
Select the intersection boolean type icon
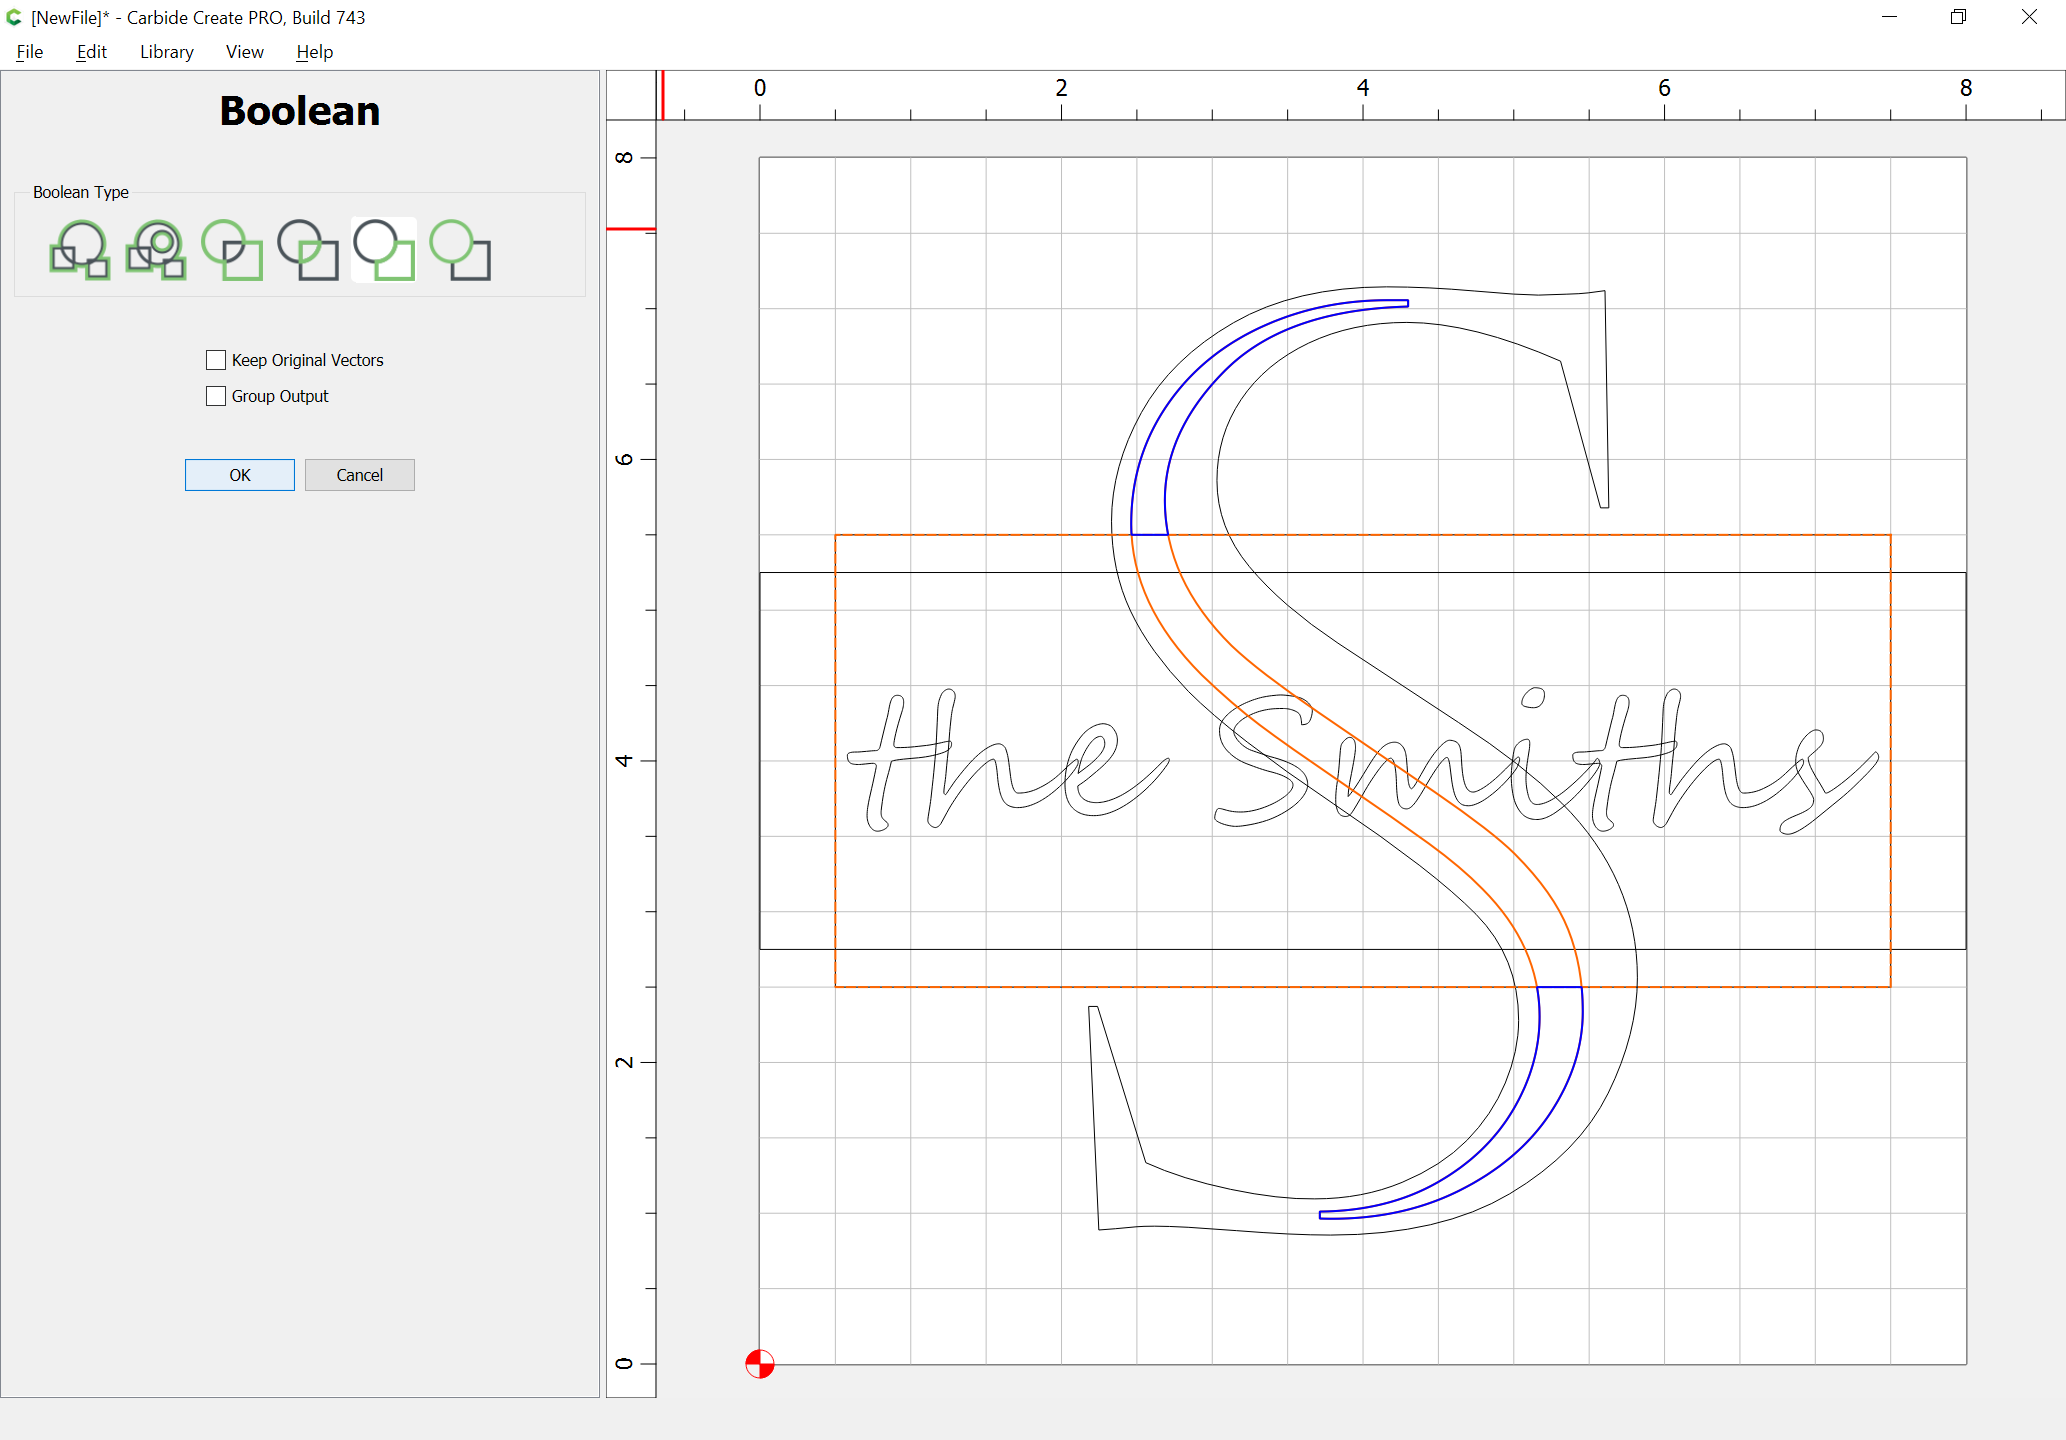coord(308,250)
